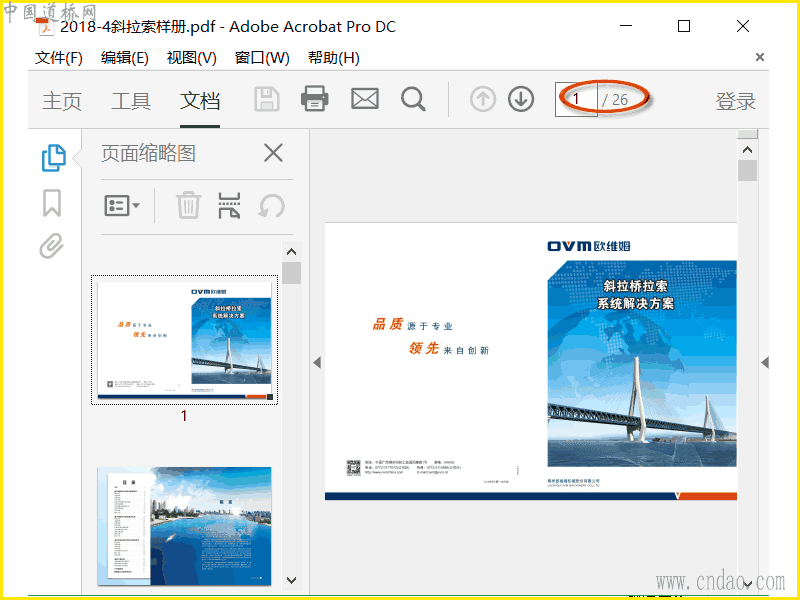Screen dimensions: 800x600
Task: Open the Page Thumbnails panel icon
Action: click(x=53, y=158)
